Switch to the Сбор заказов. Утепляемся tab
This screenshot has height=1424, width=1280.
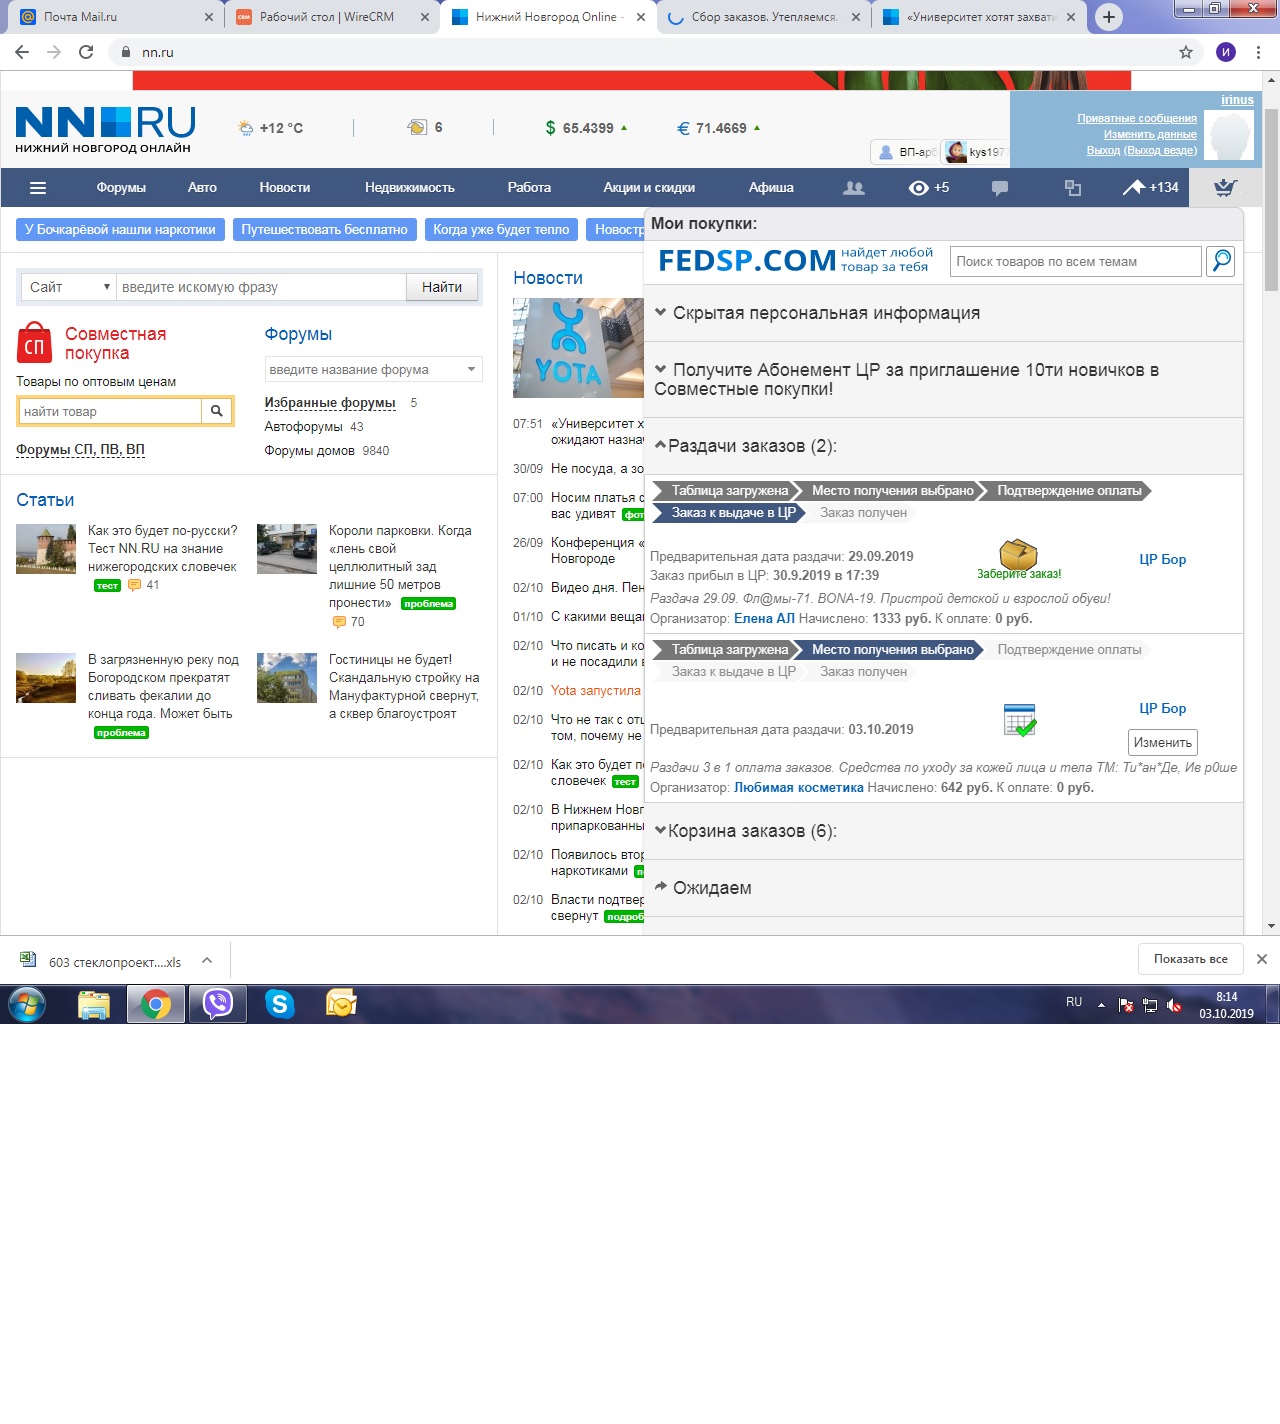pyautogui.click(x=764, y=17)
